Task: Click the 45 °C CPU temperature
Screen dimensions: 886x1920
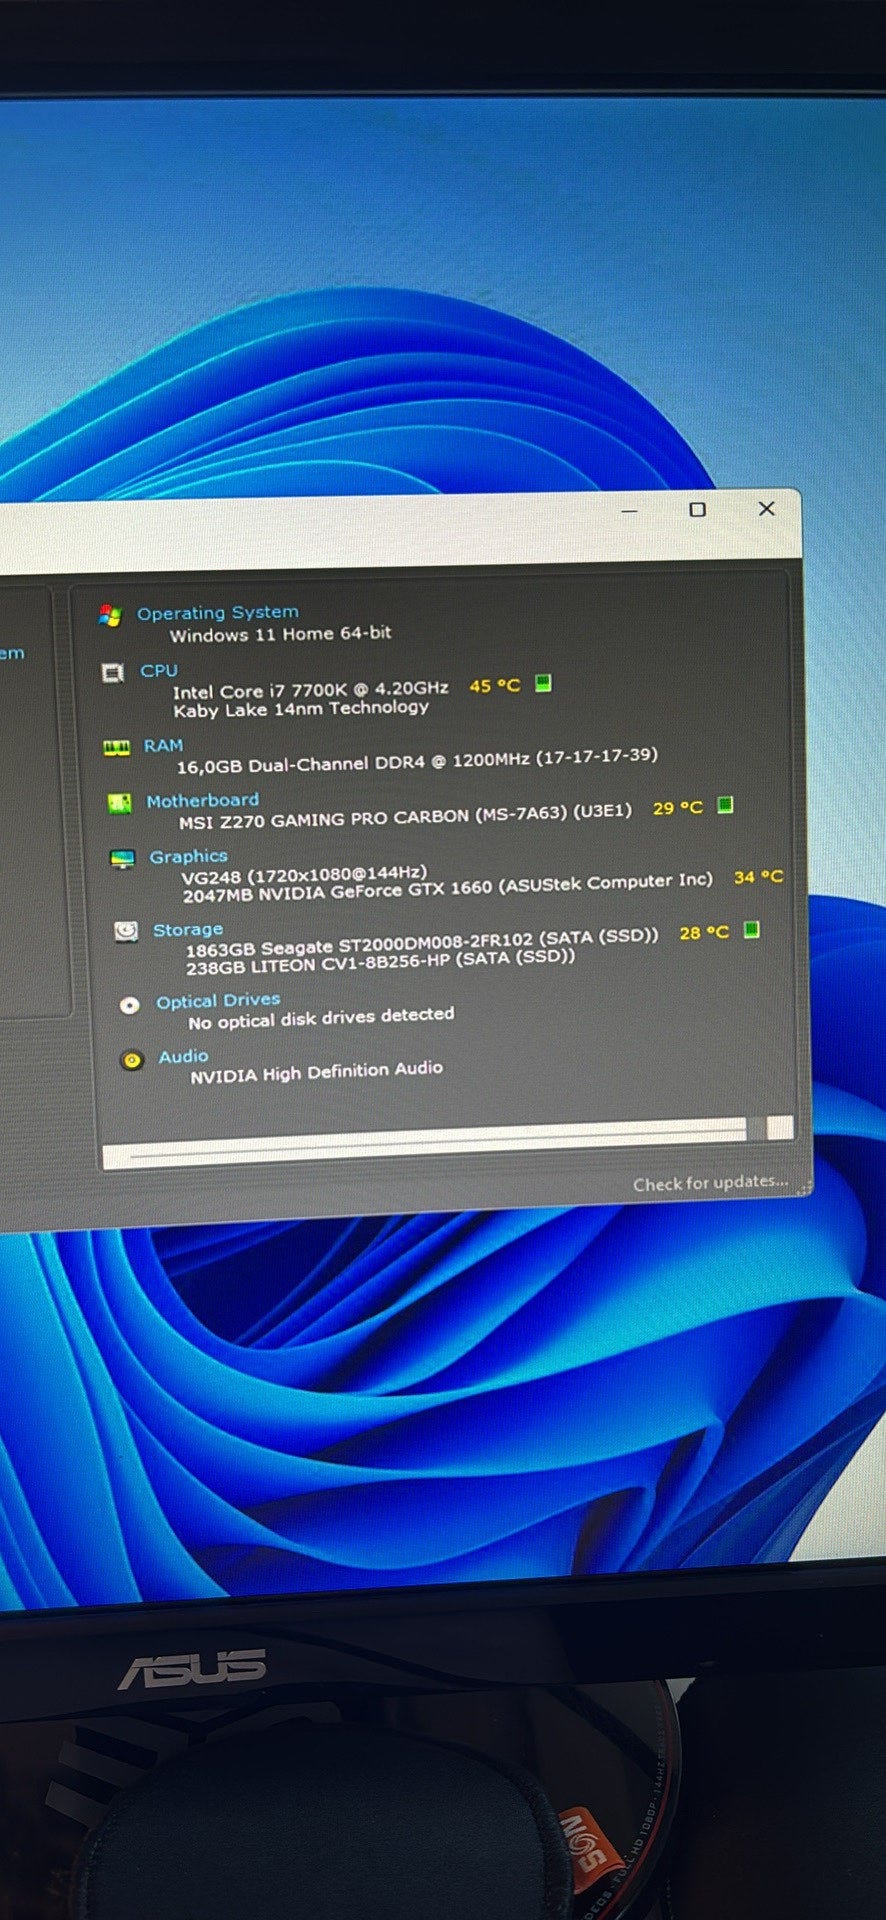Action: pyautogui.click(x=495, y=686)
